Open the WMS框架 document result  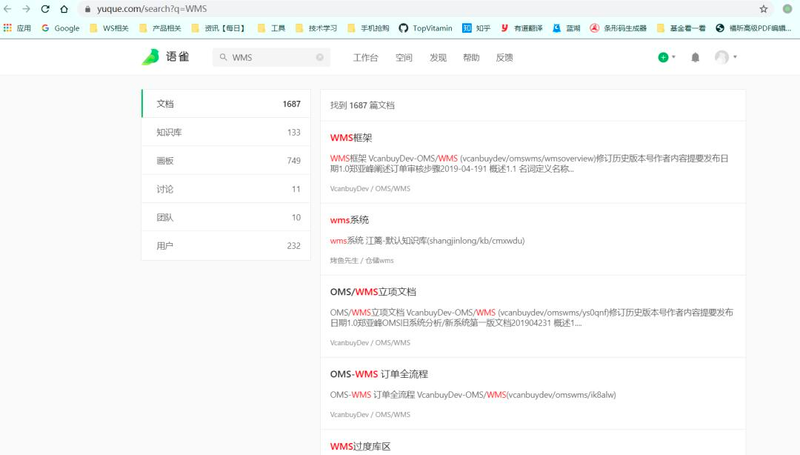pyautogui.click(x=351, y=138)
